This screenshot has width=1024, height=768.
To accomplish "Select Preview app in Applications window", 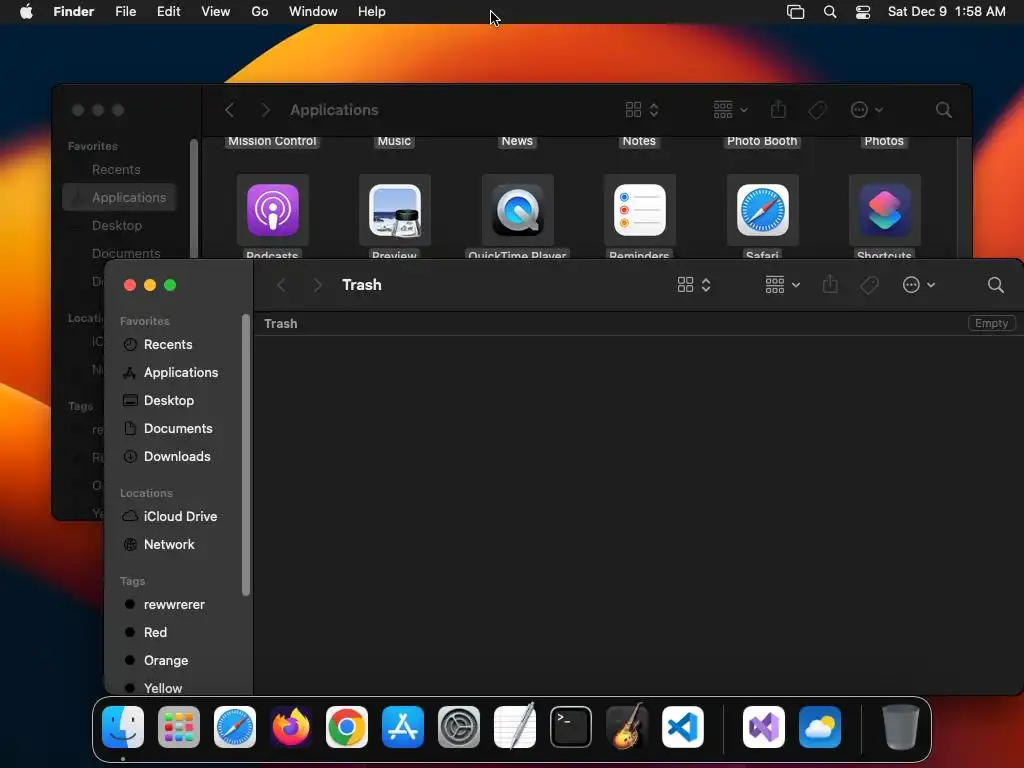I will (x=395, y=210).
